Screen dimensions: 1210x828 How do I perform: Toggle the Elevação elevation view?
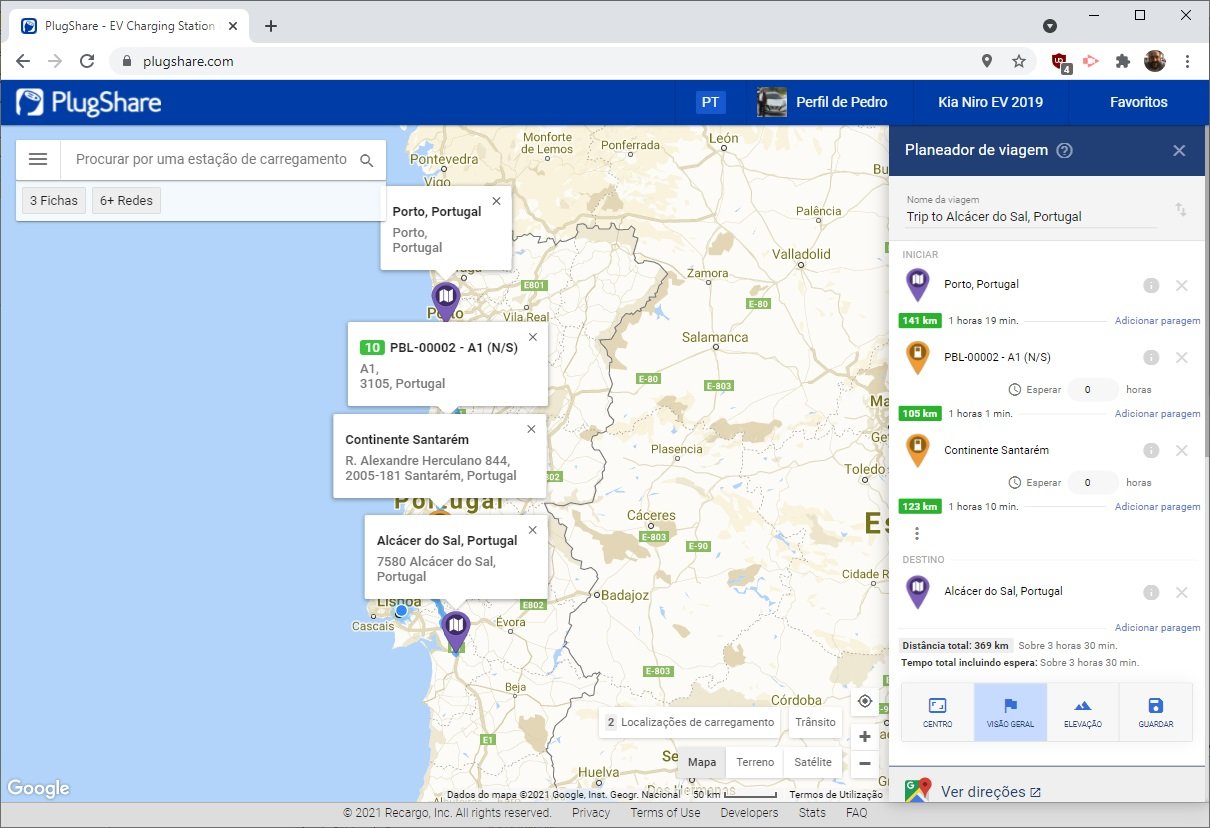pos(1082,712)
